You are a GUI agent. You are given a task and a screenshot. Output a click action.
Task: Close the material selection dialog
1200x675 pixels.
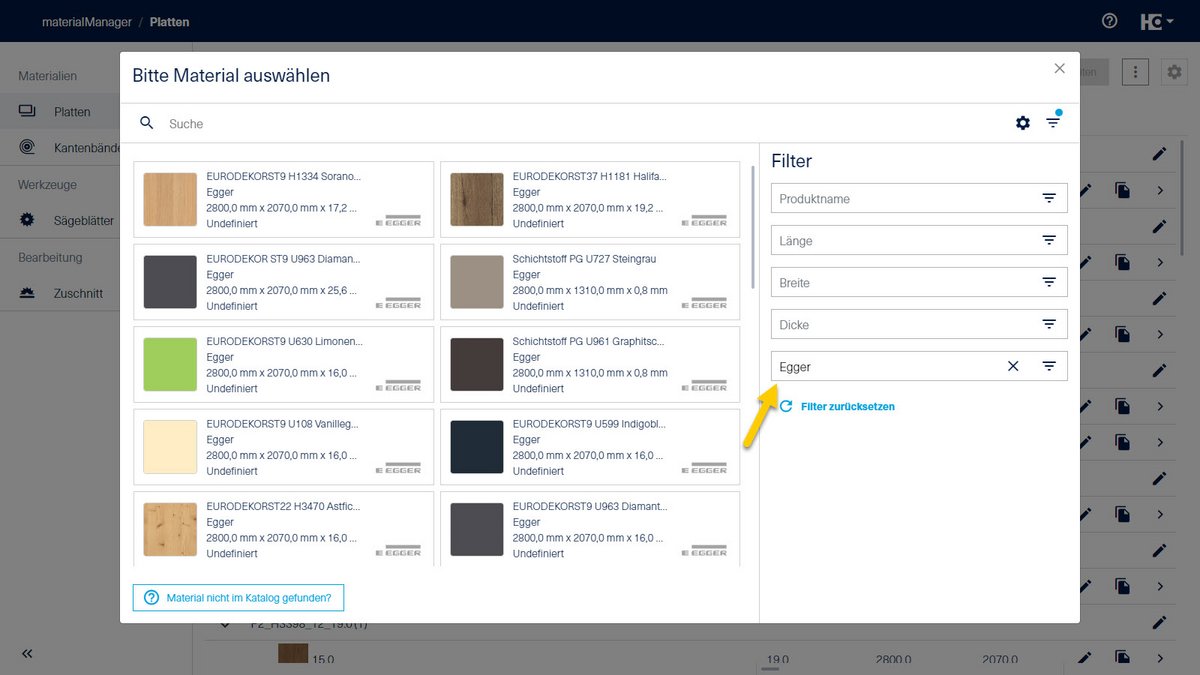[1060, 69]
